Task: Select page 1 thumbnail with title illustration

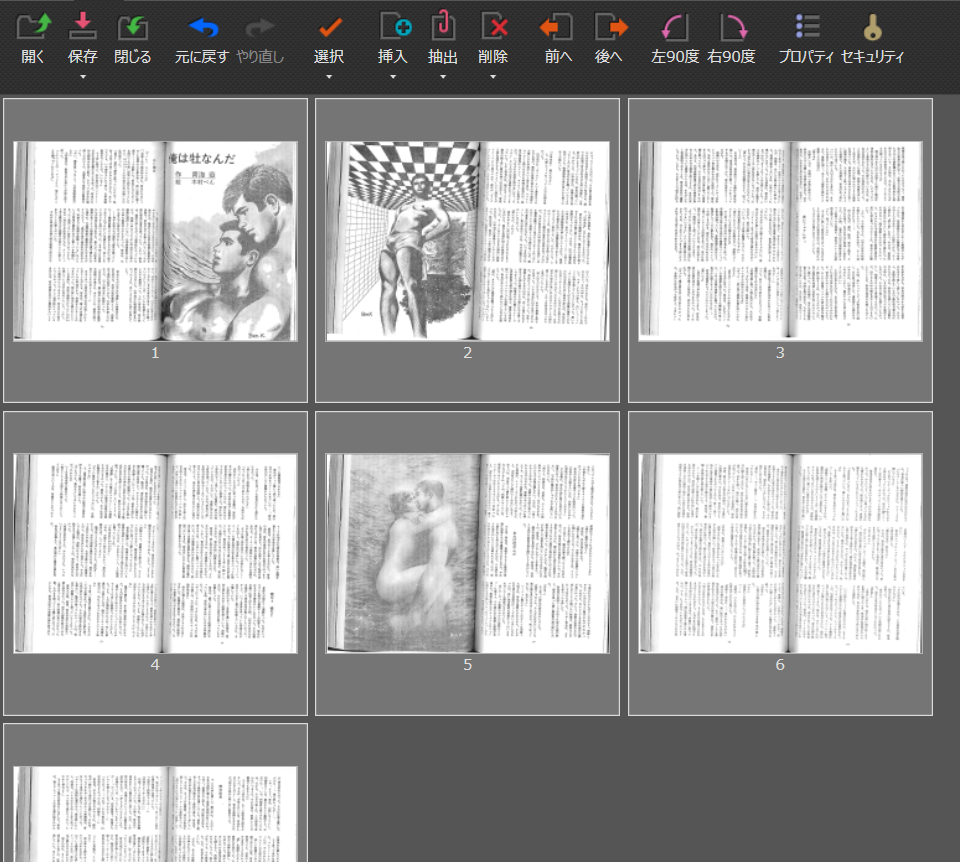Action: [156, 241]
